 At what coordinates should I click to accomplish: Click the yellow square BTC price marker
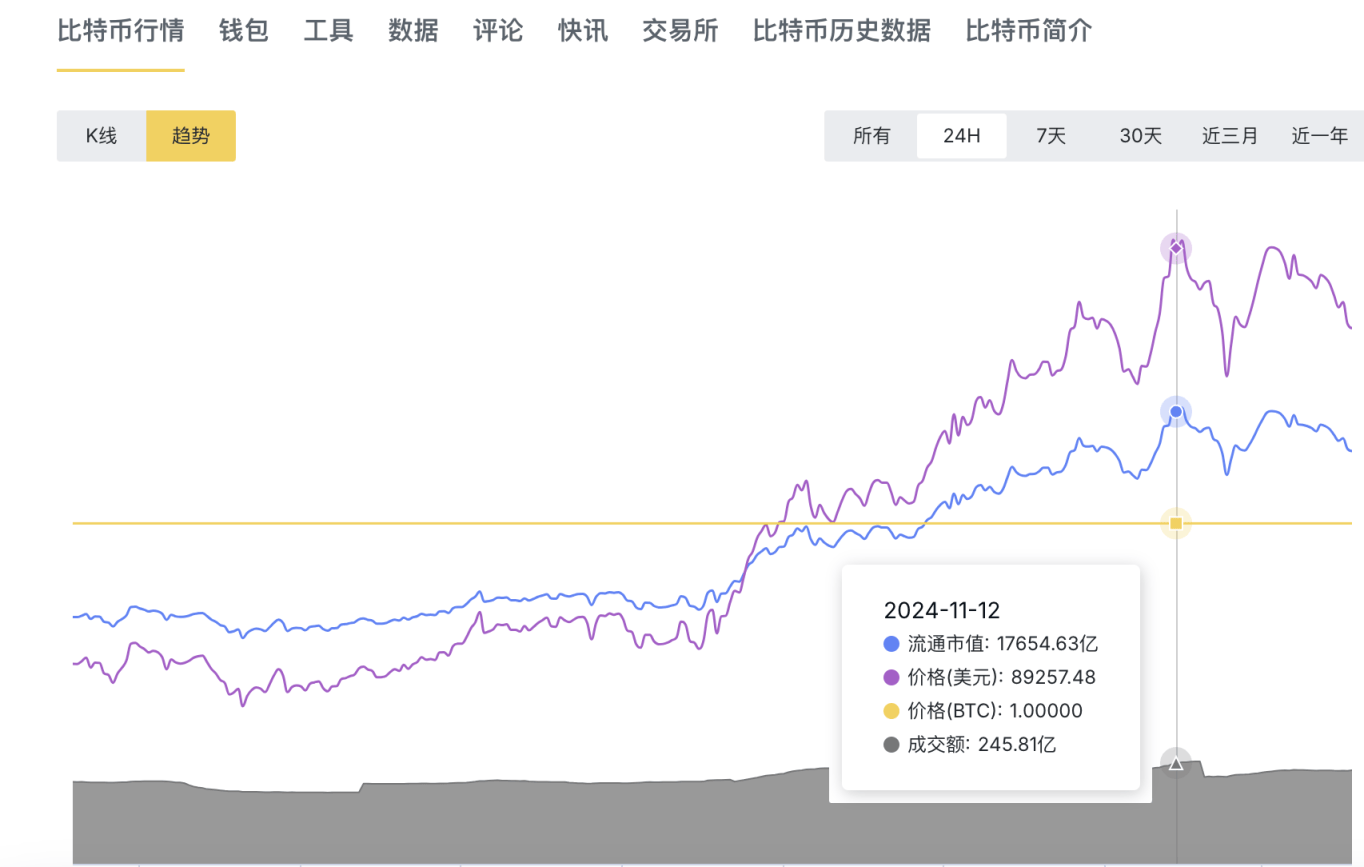[x=1176, y=523]
